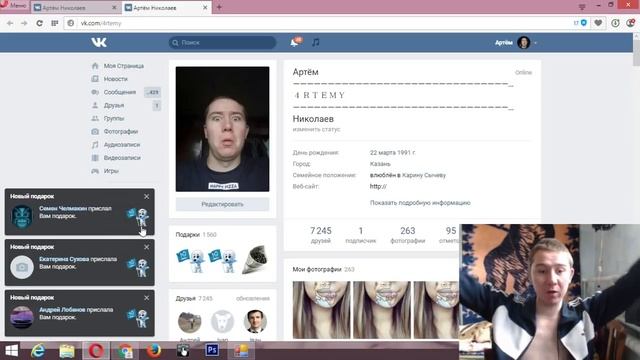Viewport: 640px width, 360px height.
Task: Click обновления link in friends block
Action: pos(253,298)
